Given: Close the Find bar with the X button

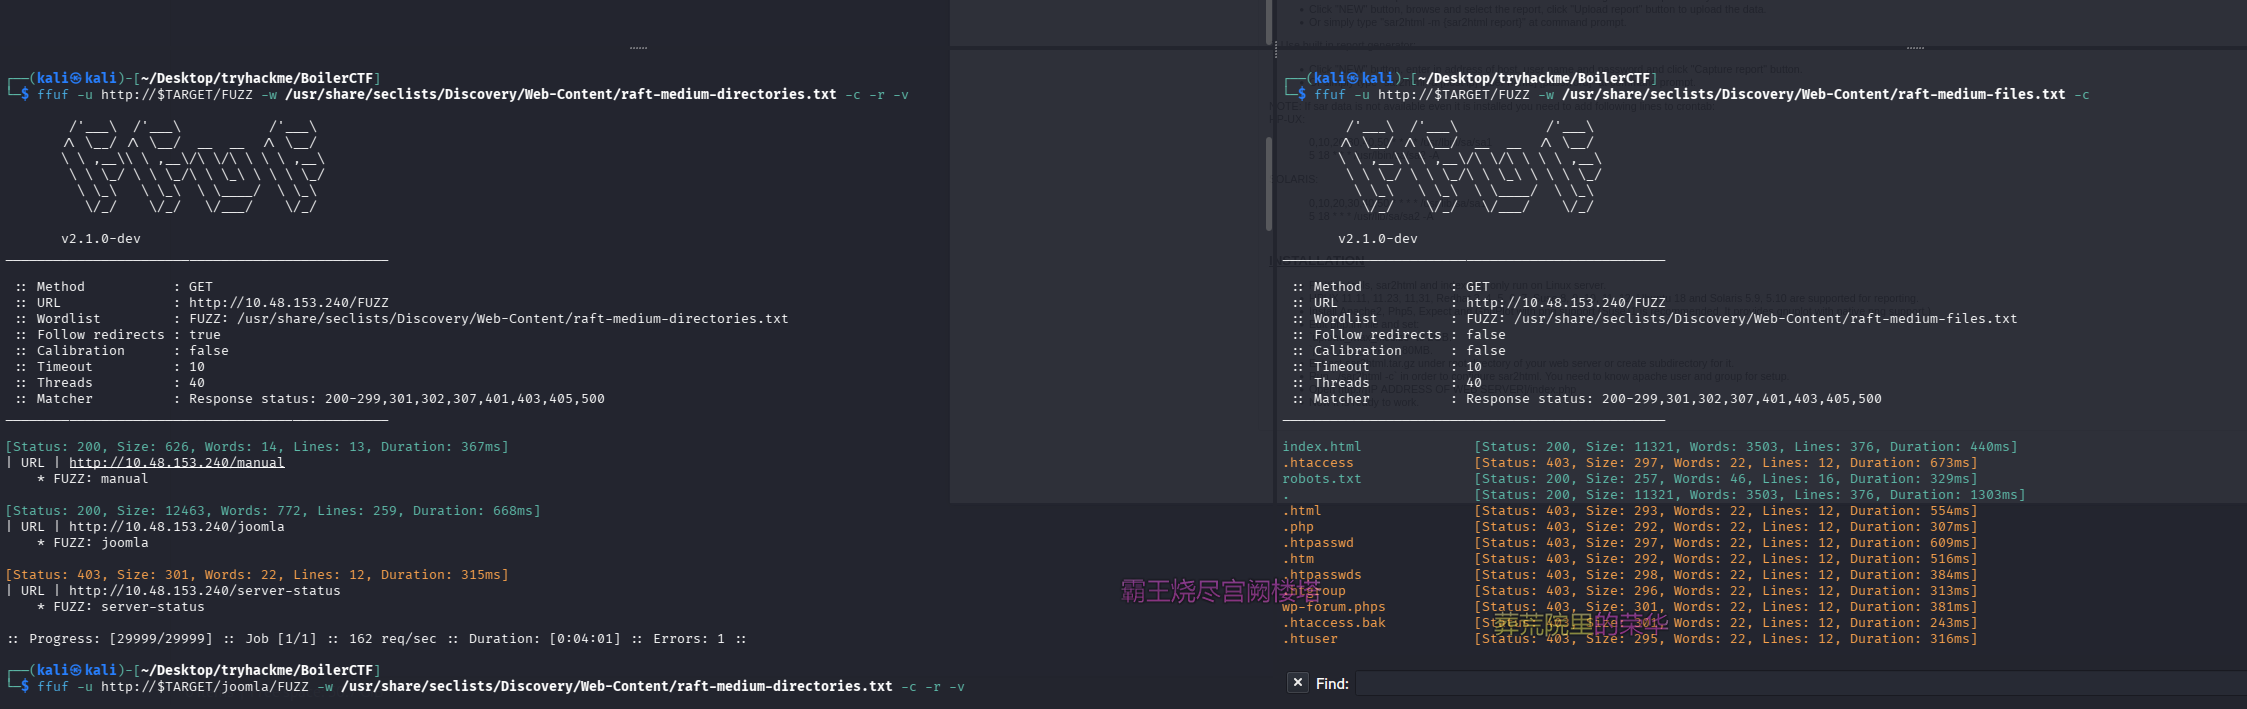Looking at the screenshot, I should [x=1297, y=683].
